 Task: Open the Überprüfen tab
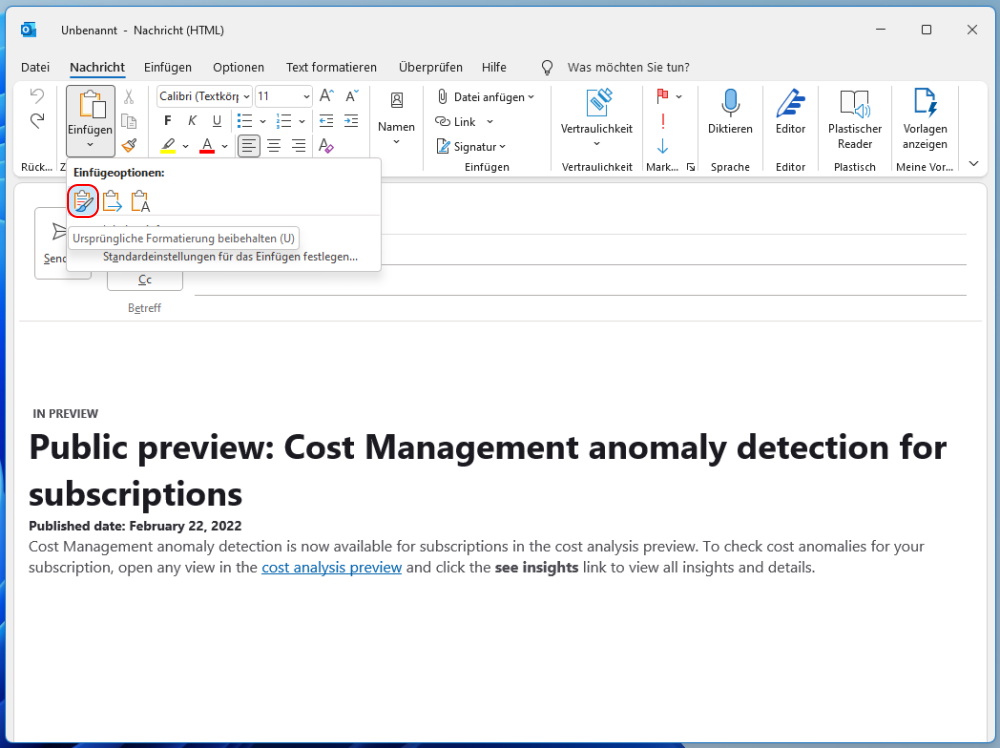[x=430, y=67]
